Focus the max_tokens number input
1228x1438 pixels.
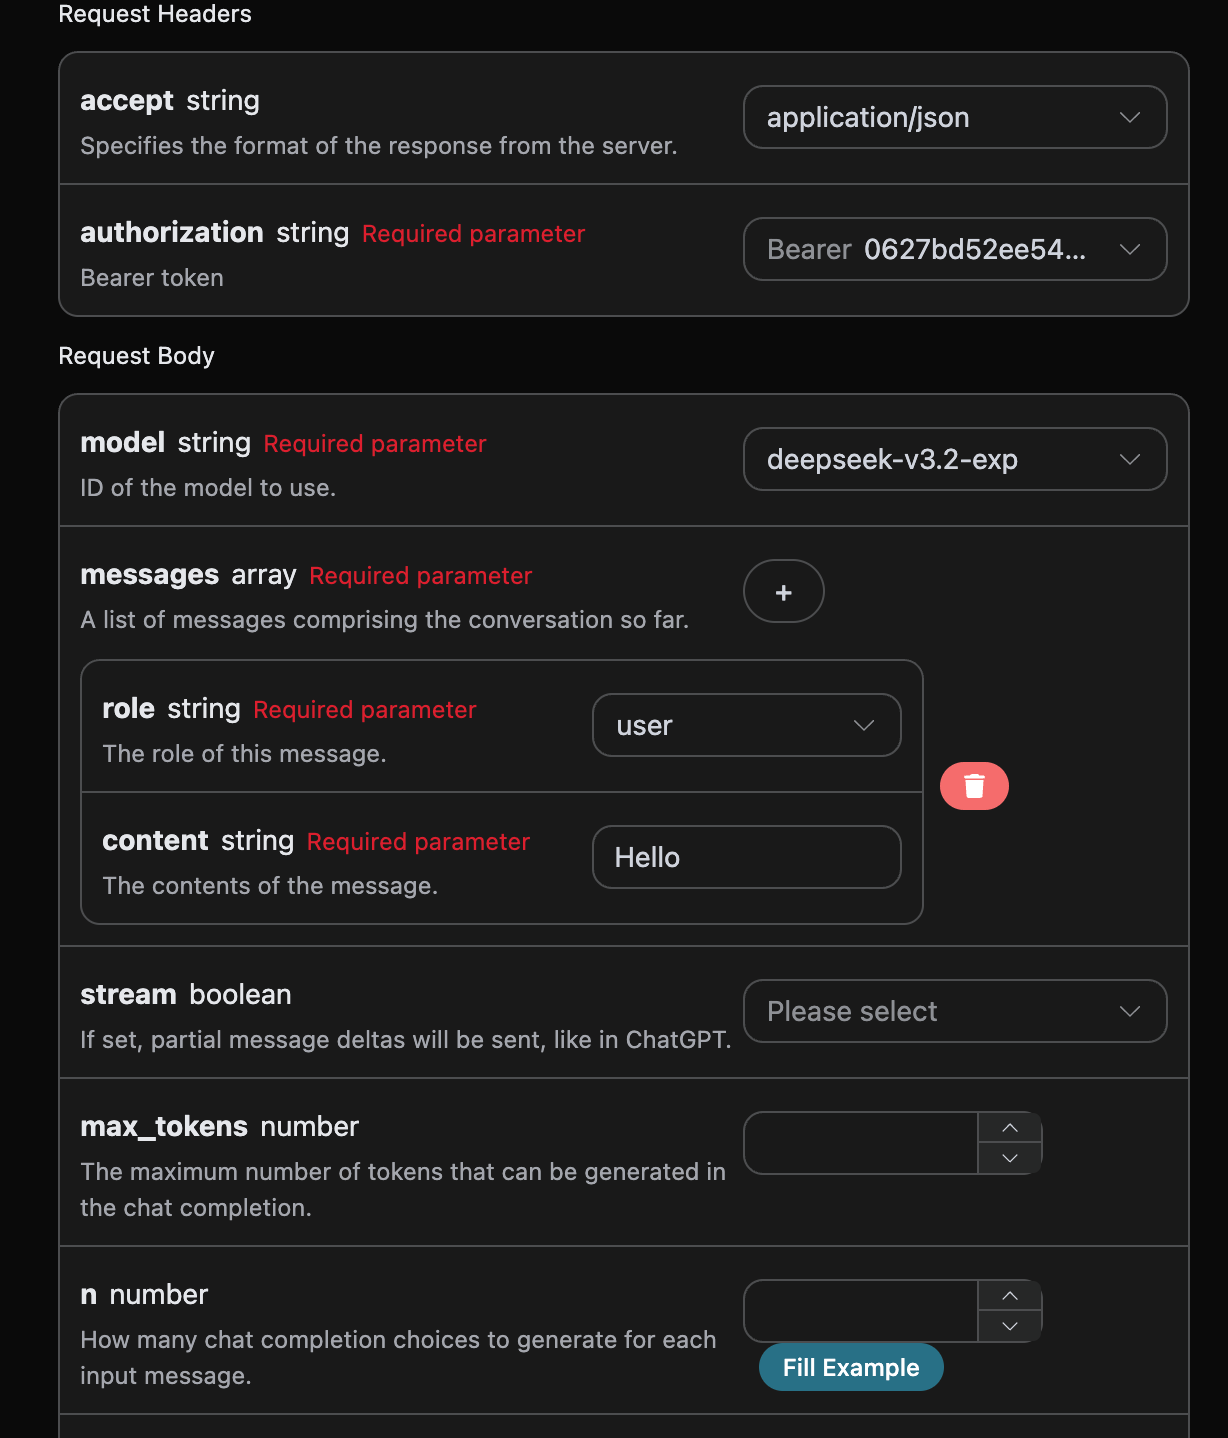click(x=861, y=1143)
